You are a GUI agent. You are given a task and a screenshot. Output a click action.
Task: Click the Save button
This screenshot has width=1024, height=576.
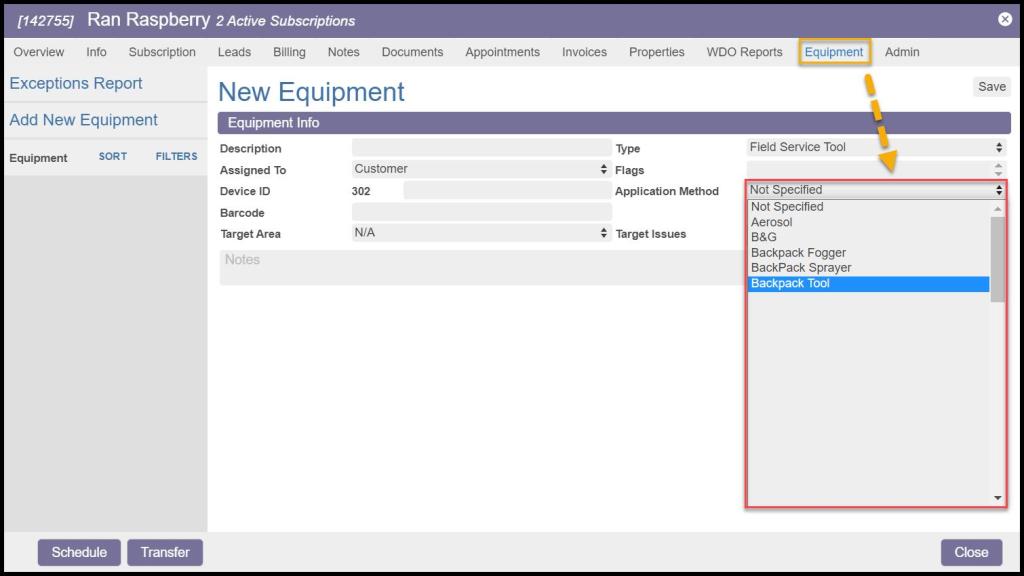(991, 87)
